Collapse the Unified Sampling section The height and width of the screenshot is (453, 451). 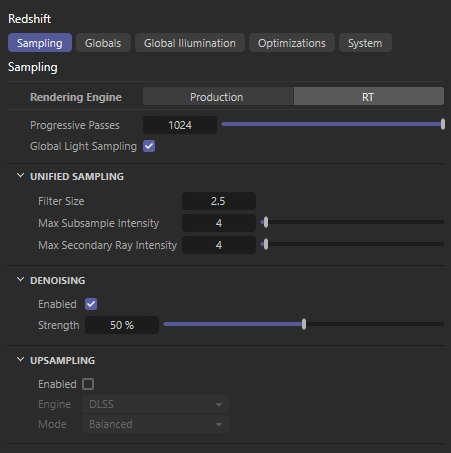20,176
